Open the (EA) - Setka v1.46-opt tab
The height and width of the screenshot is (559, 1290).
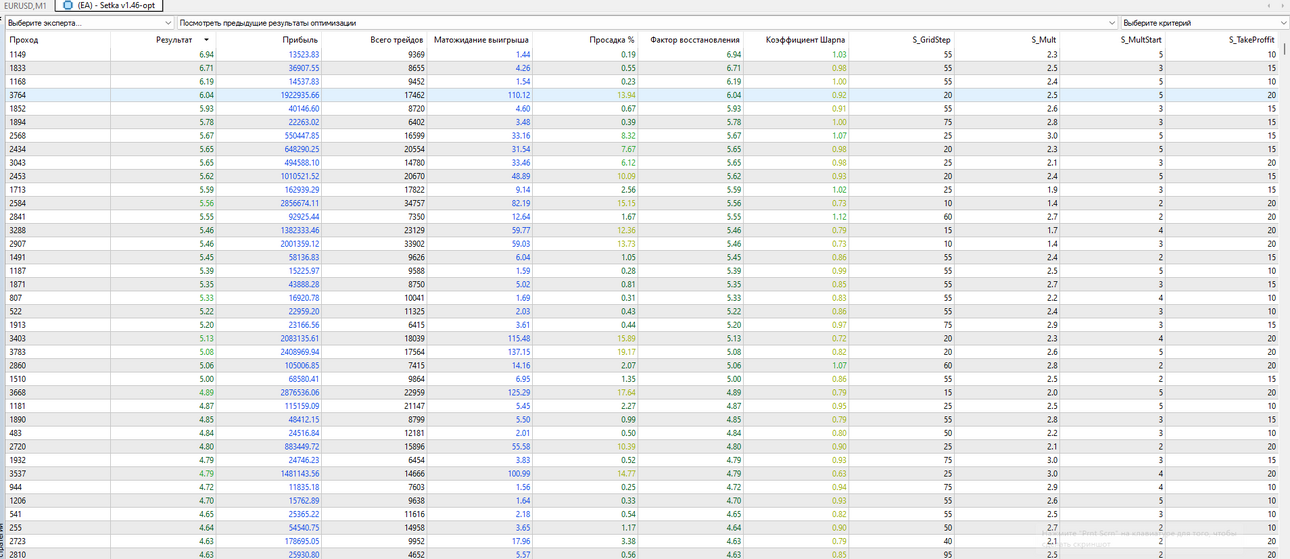click(x=108, y=5)
